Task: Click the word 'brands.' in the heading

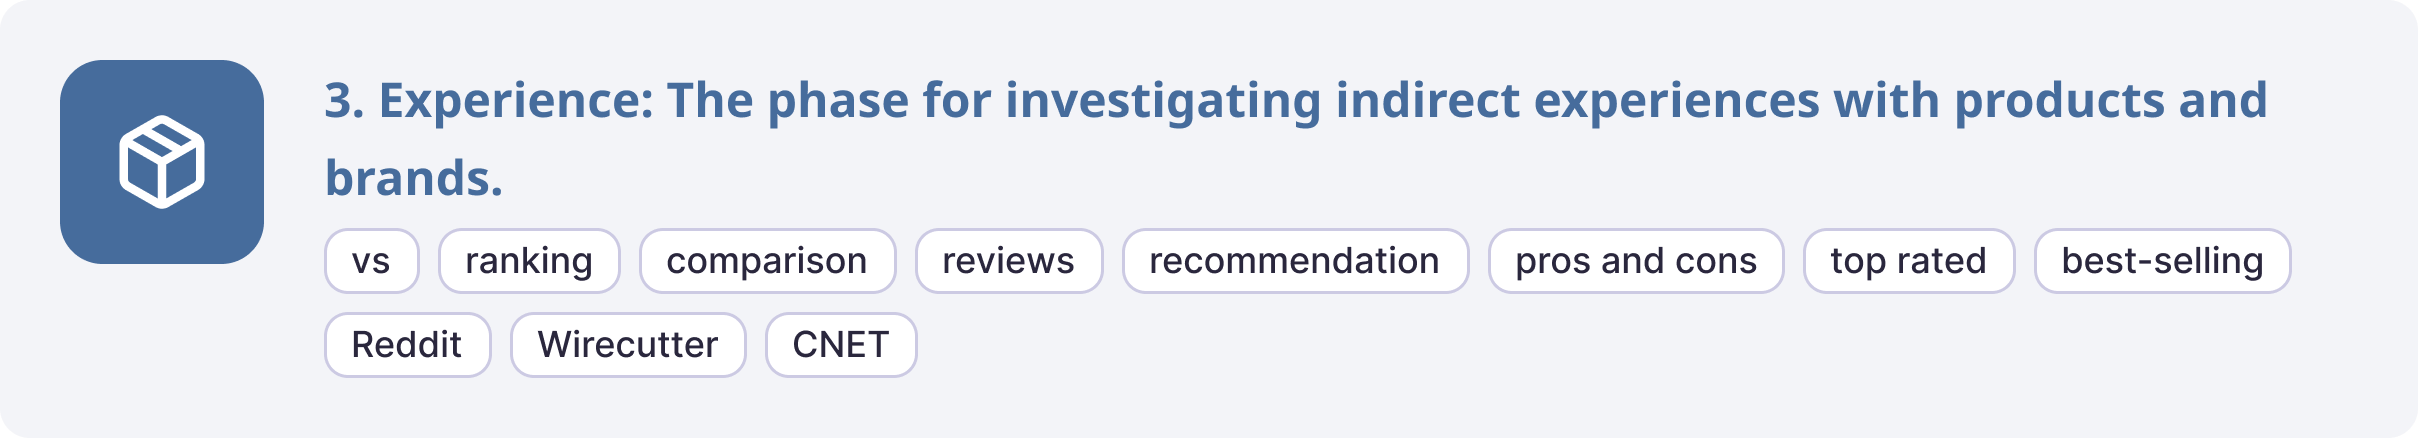Action: click(414, 178)
